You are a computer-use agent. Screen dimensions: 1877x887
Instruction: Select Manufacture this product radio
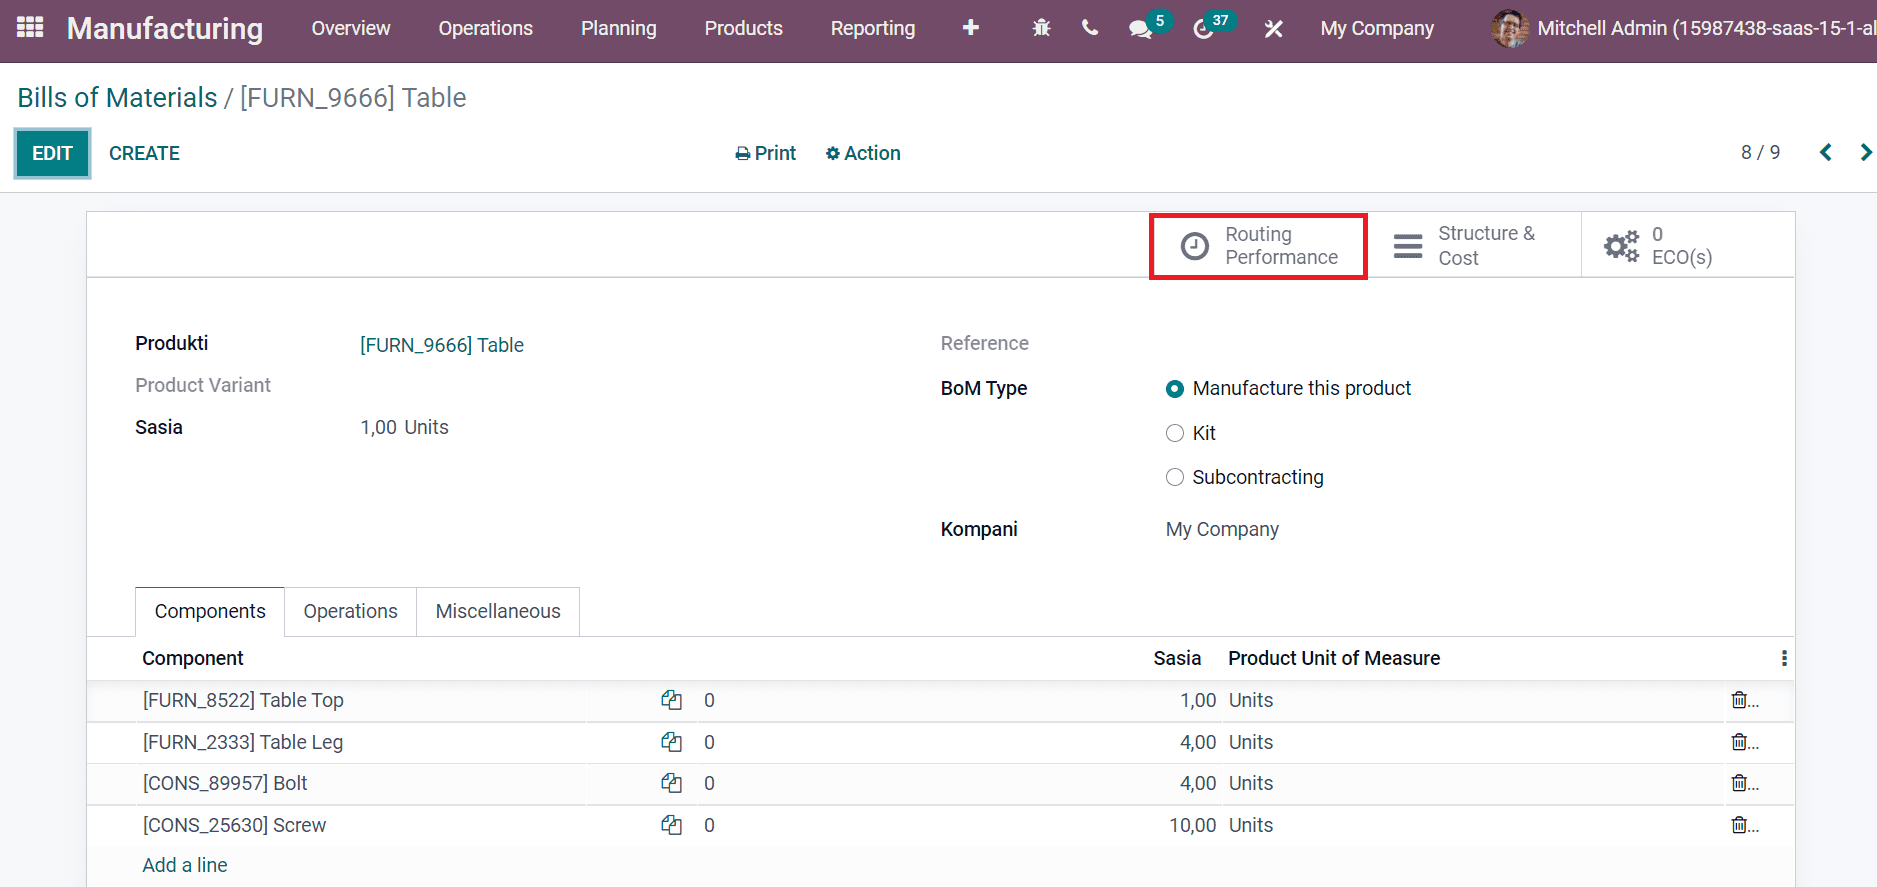(x=1175, y=389)
